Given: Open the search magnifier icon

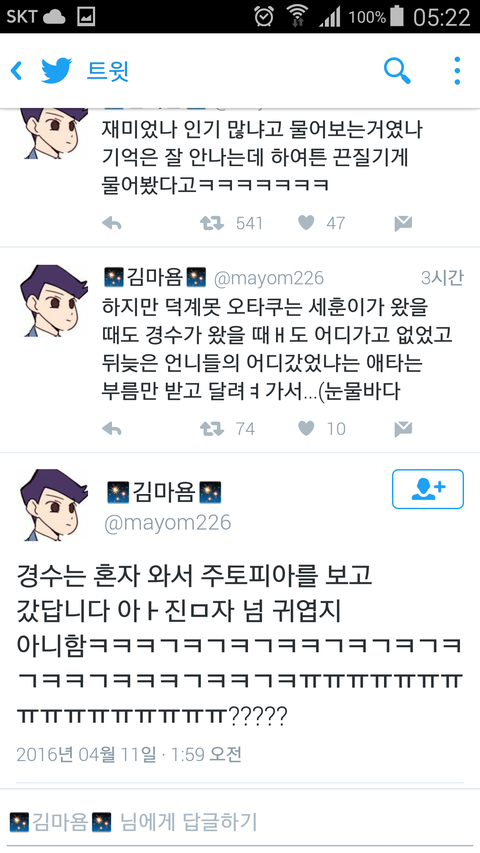Looking at the screenshot, I should [397, 71].
